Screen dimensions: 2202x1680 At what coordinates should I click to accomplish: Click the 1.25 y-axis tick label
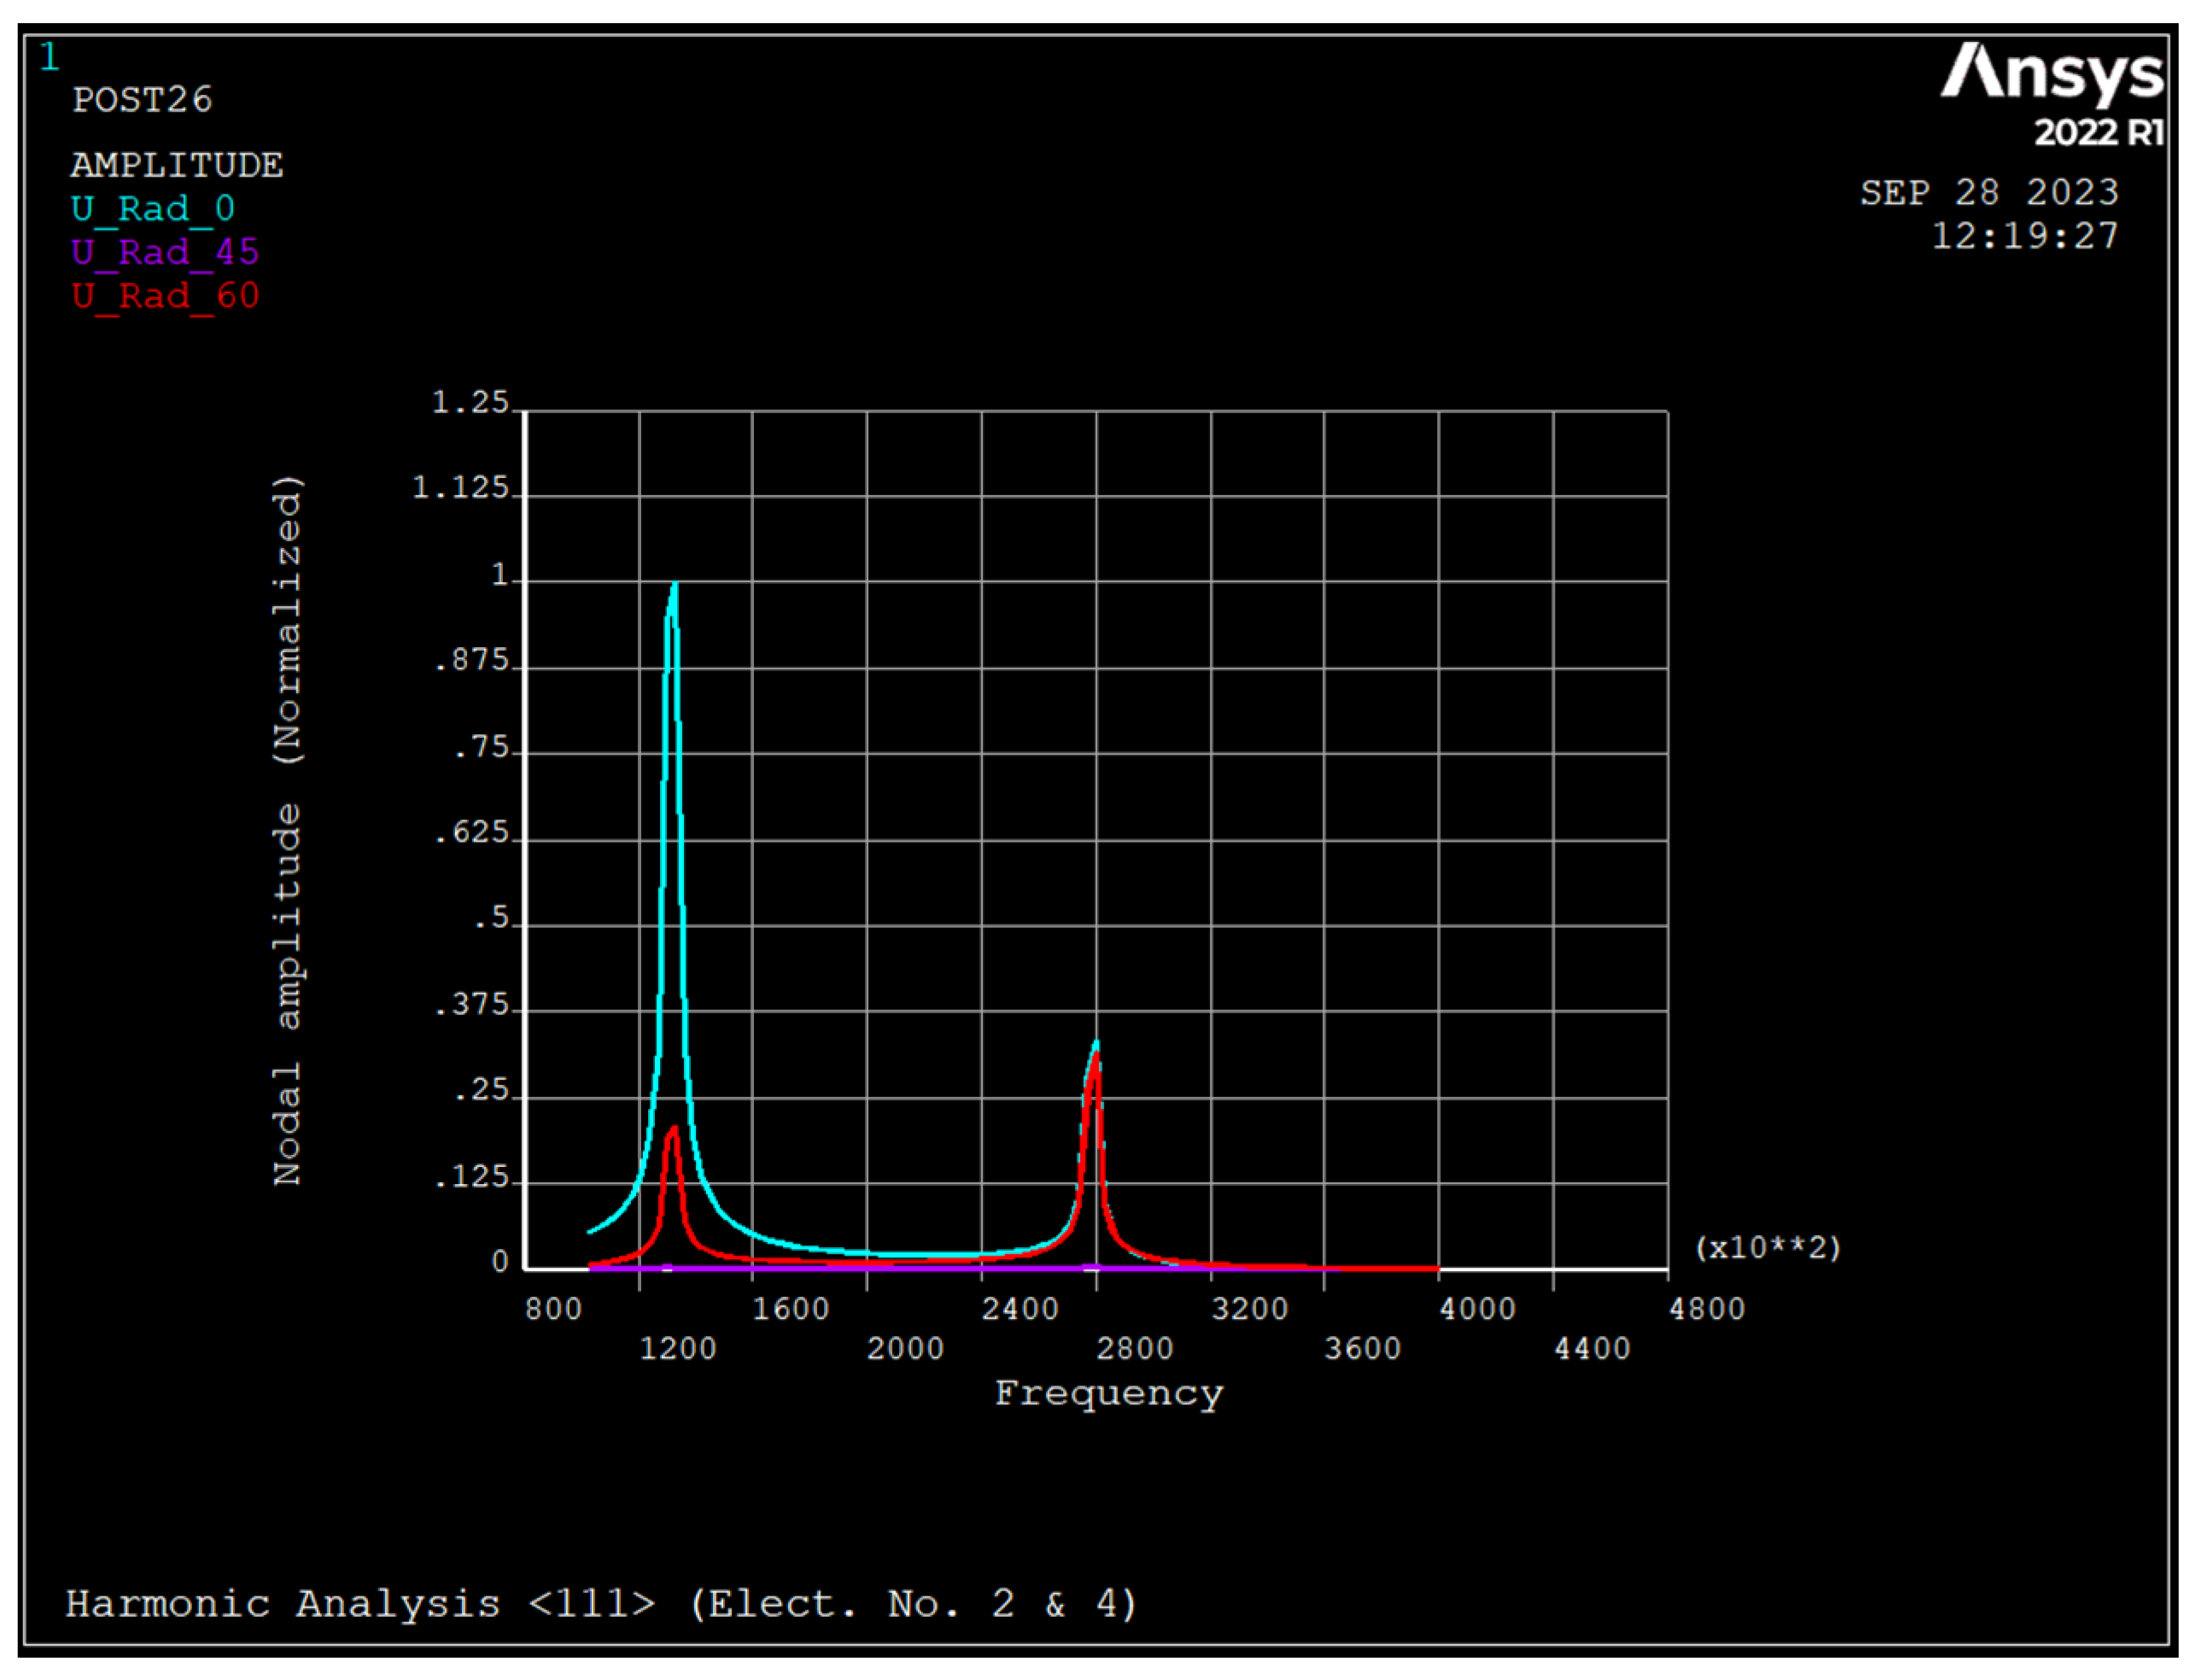coord(470,403)
